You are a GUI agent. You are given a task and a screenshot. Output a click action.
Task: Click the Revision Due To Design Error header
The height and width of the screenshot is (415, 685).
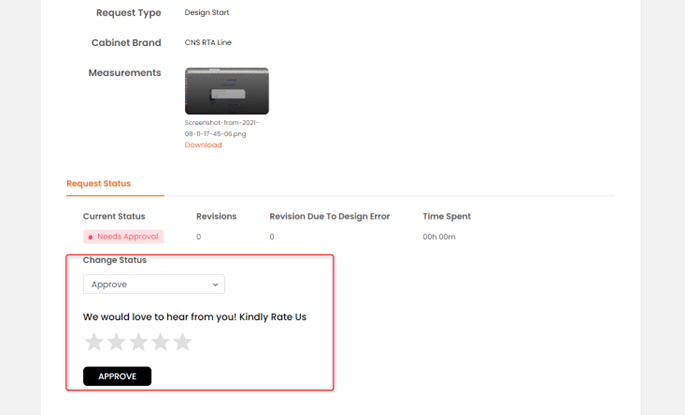pyautogui.click(x=329, y=216)
